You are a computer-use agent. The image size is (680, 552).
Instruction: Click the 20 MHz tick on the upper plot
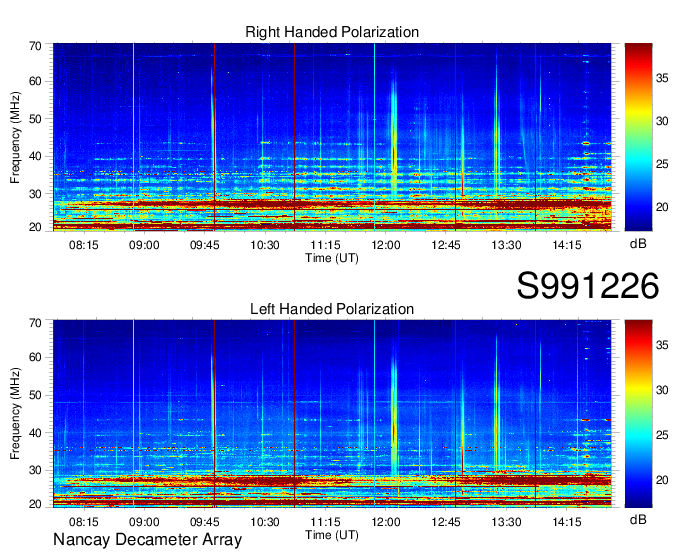pyautogui.click(x=35, y=227)
